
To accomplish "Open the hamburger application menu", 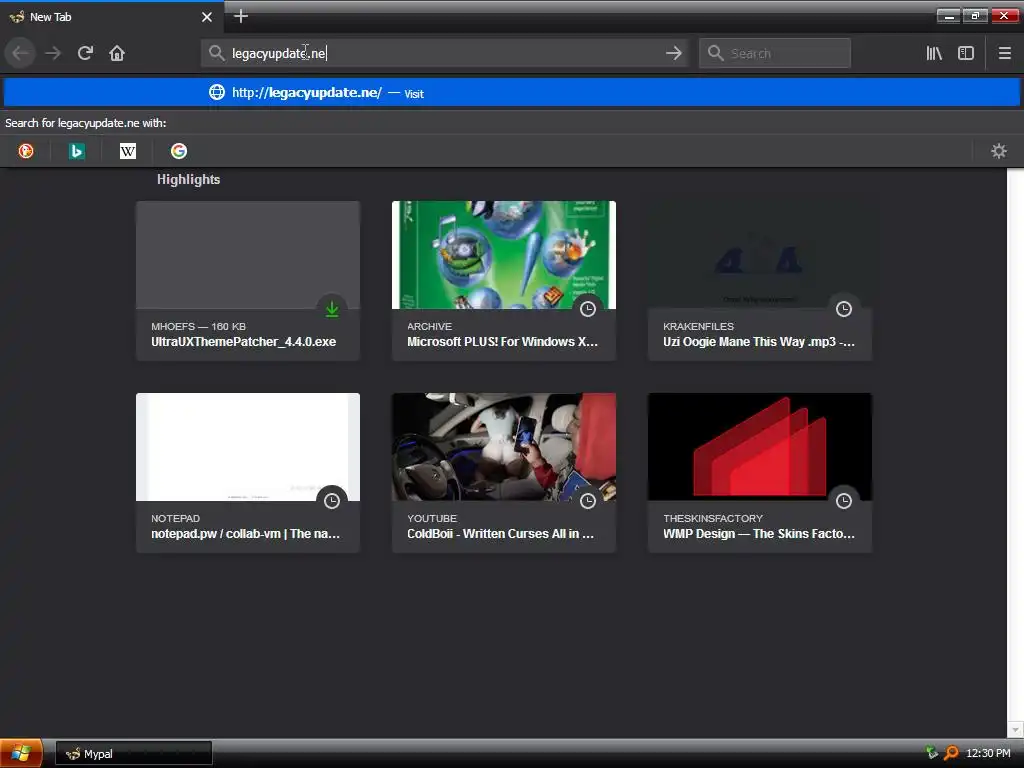I will click(x=1005, y=53).
